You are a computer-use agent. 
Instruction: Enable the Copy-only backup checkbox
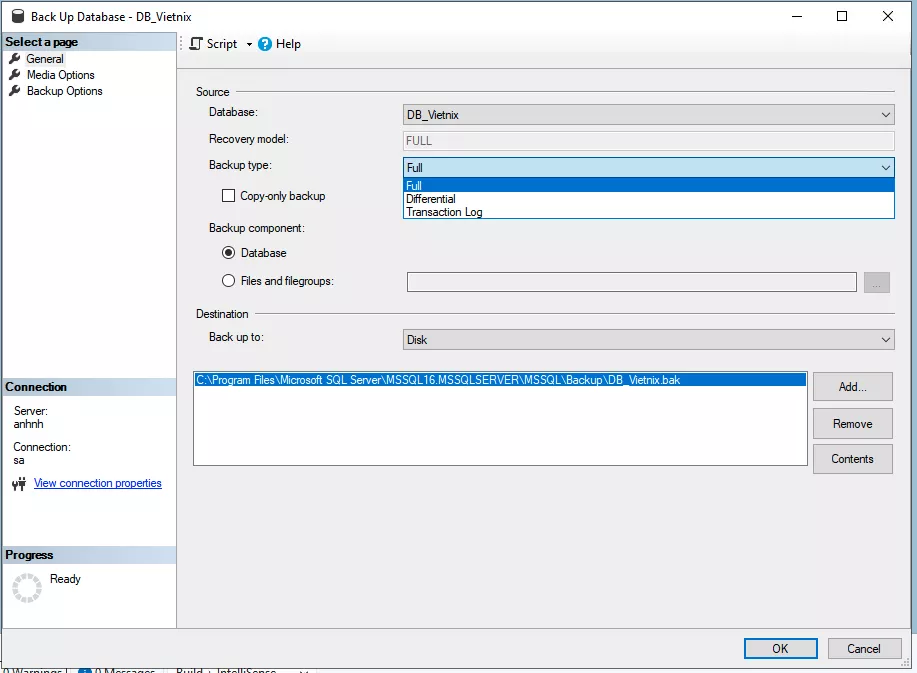(229, 196)
